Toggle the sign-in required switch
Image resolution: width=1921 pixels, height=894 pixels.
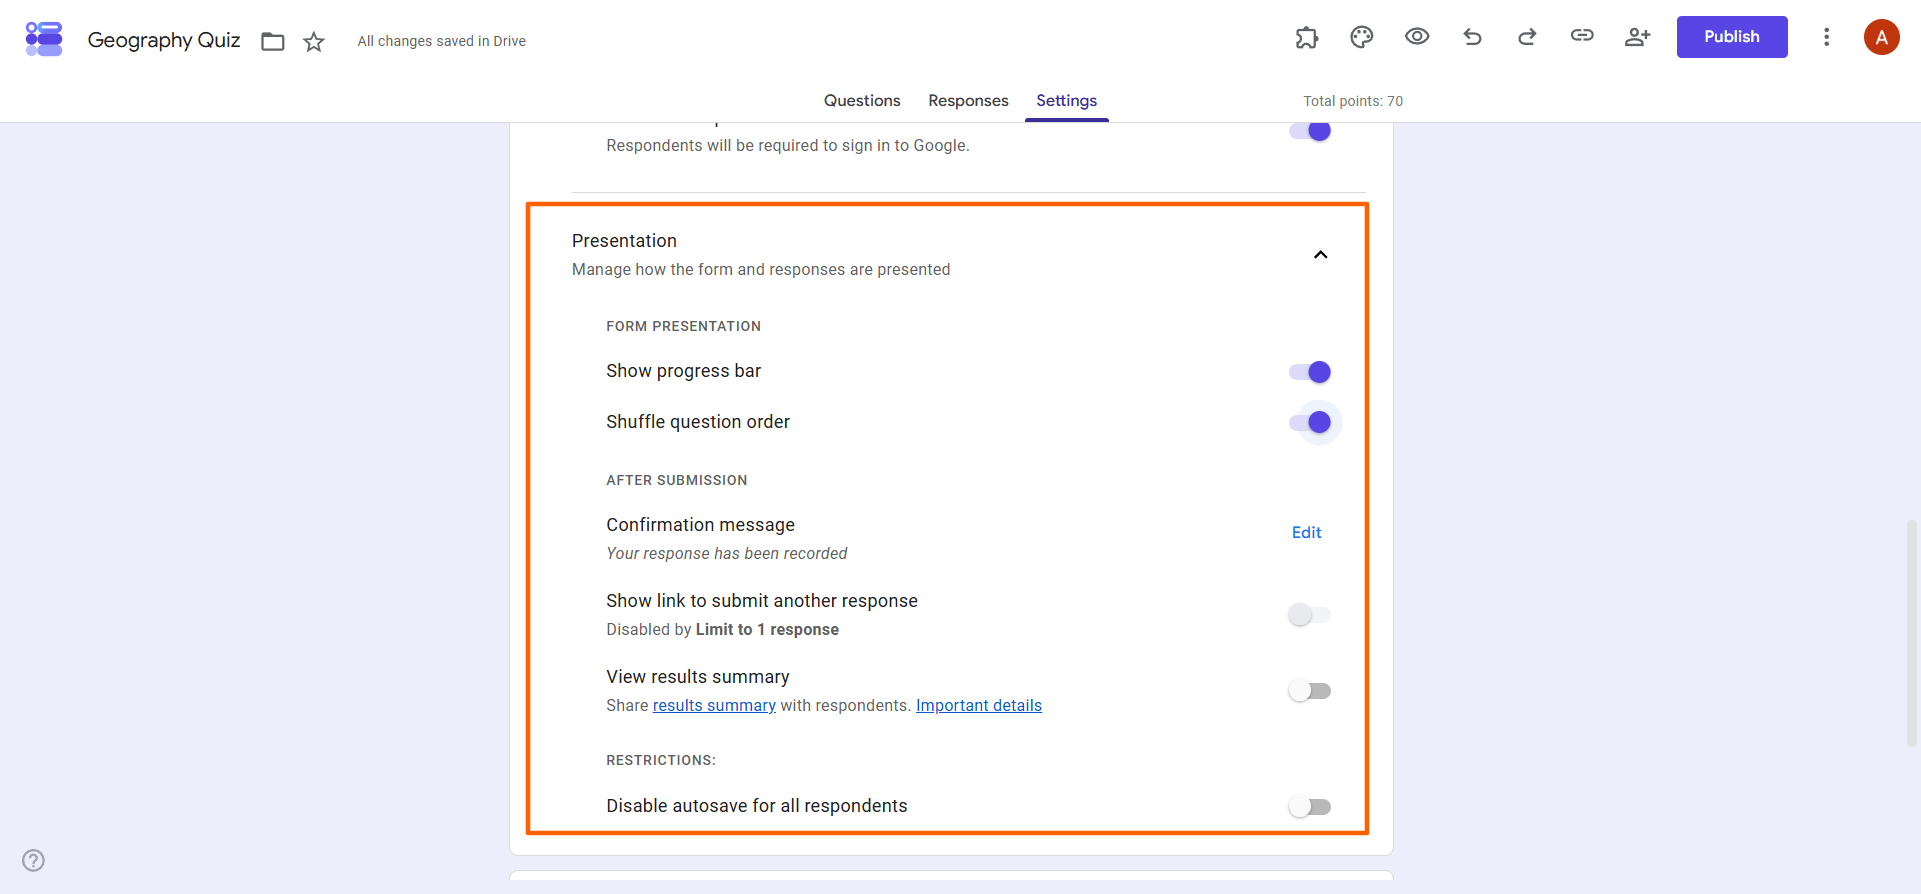point(1310,131)
